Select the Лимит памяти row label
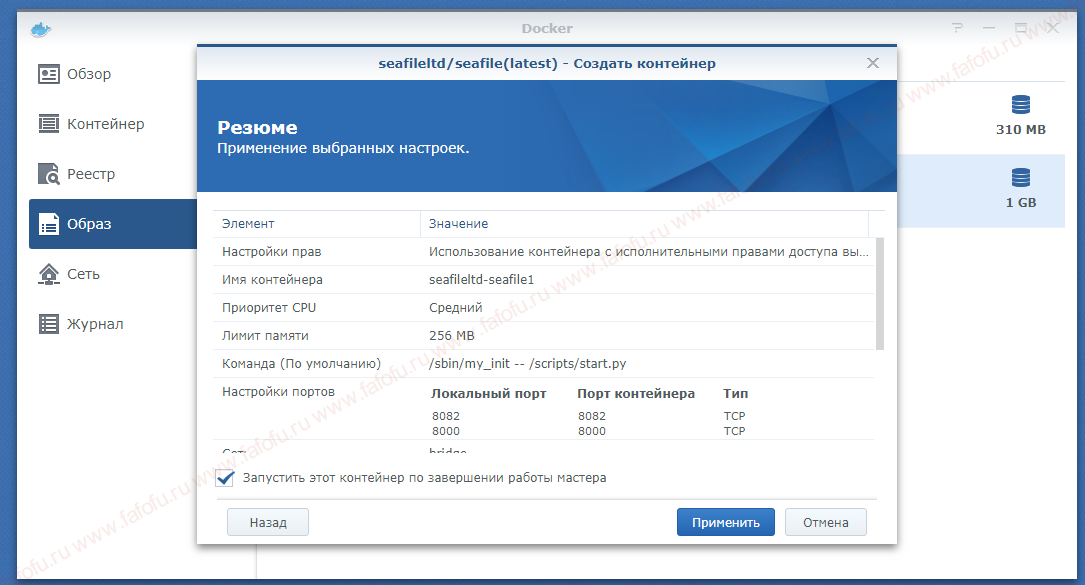 coord(265,336)
